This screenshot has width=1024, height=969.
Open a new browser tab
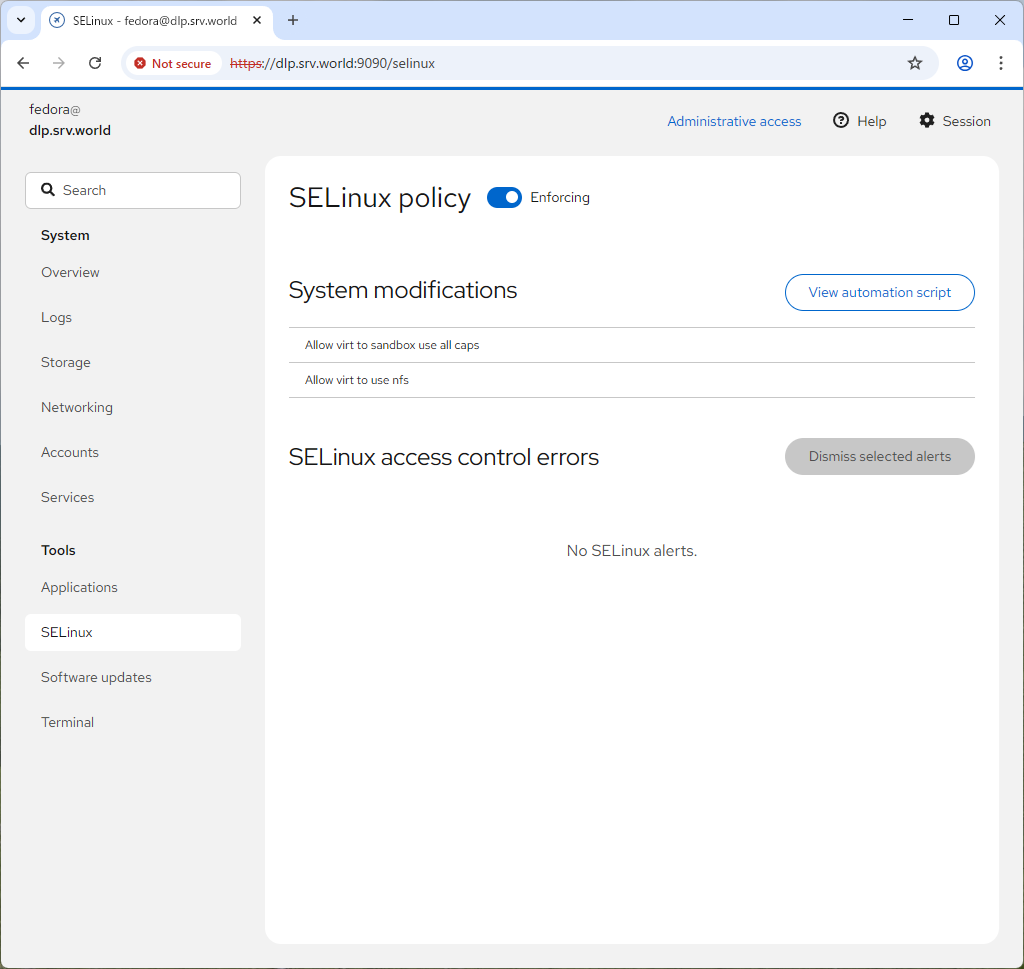(x=293, y=20)
